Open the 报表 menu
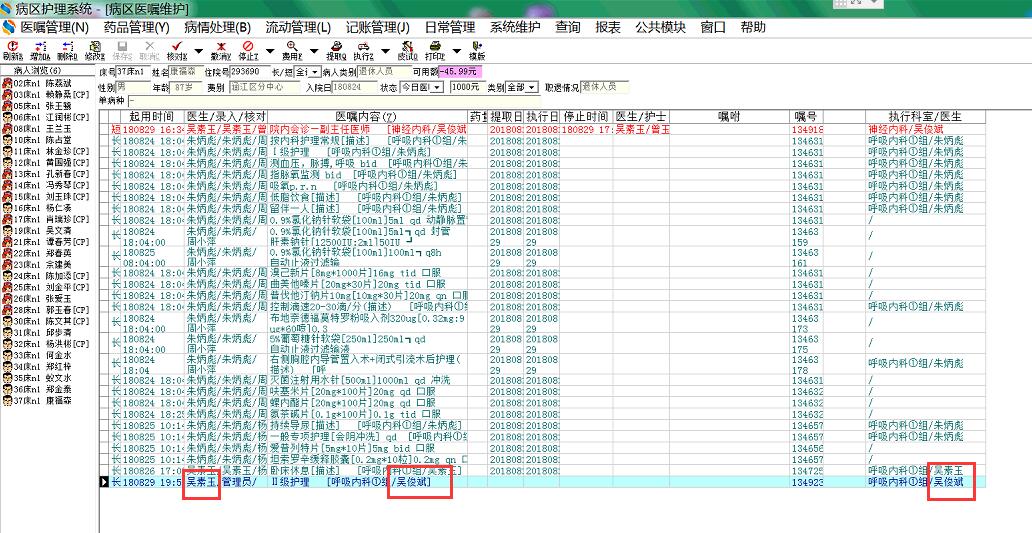Screen dimensions: 1032x533 pyautogui.click(x=607, y=27)
